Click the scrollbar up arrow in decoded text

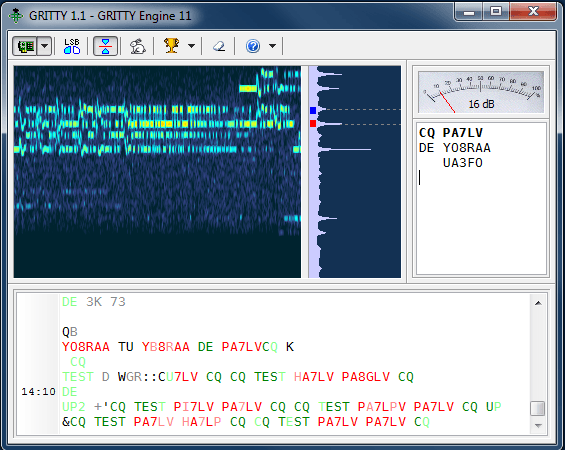pos(538,303)
